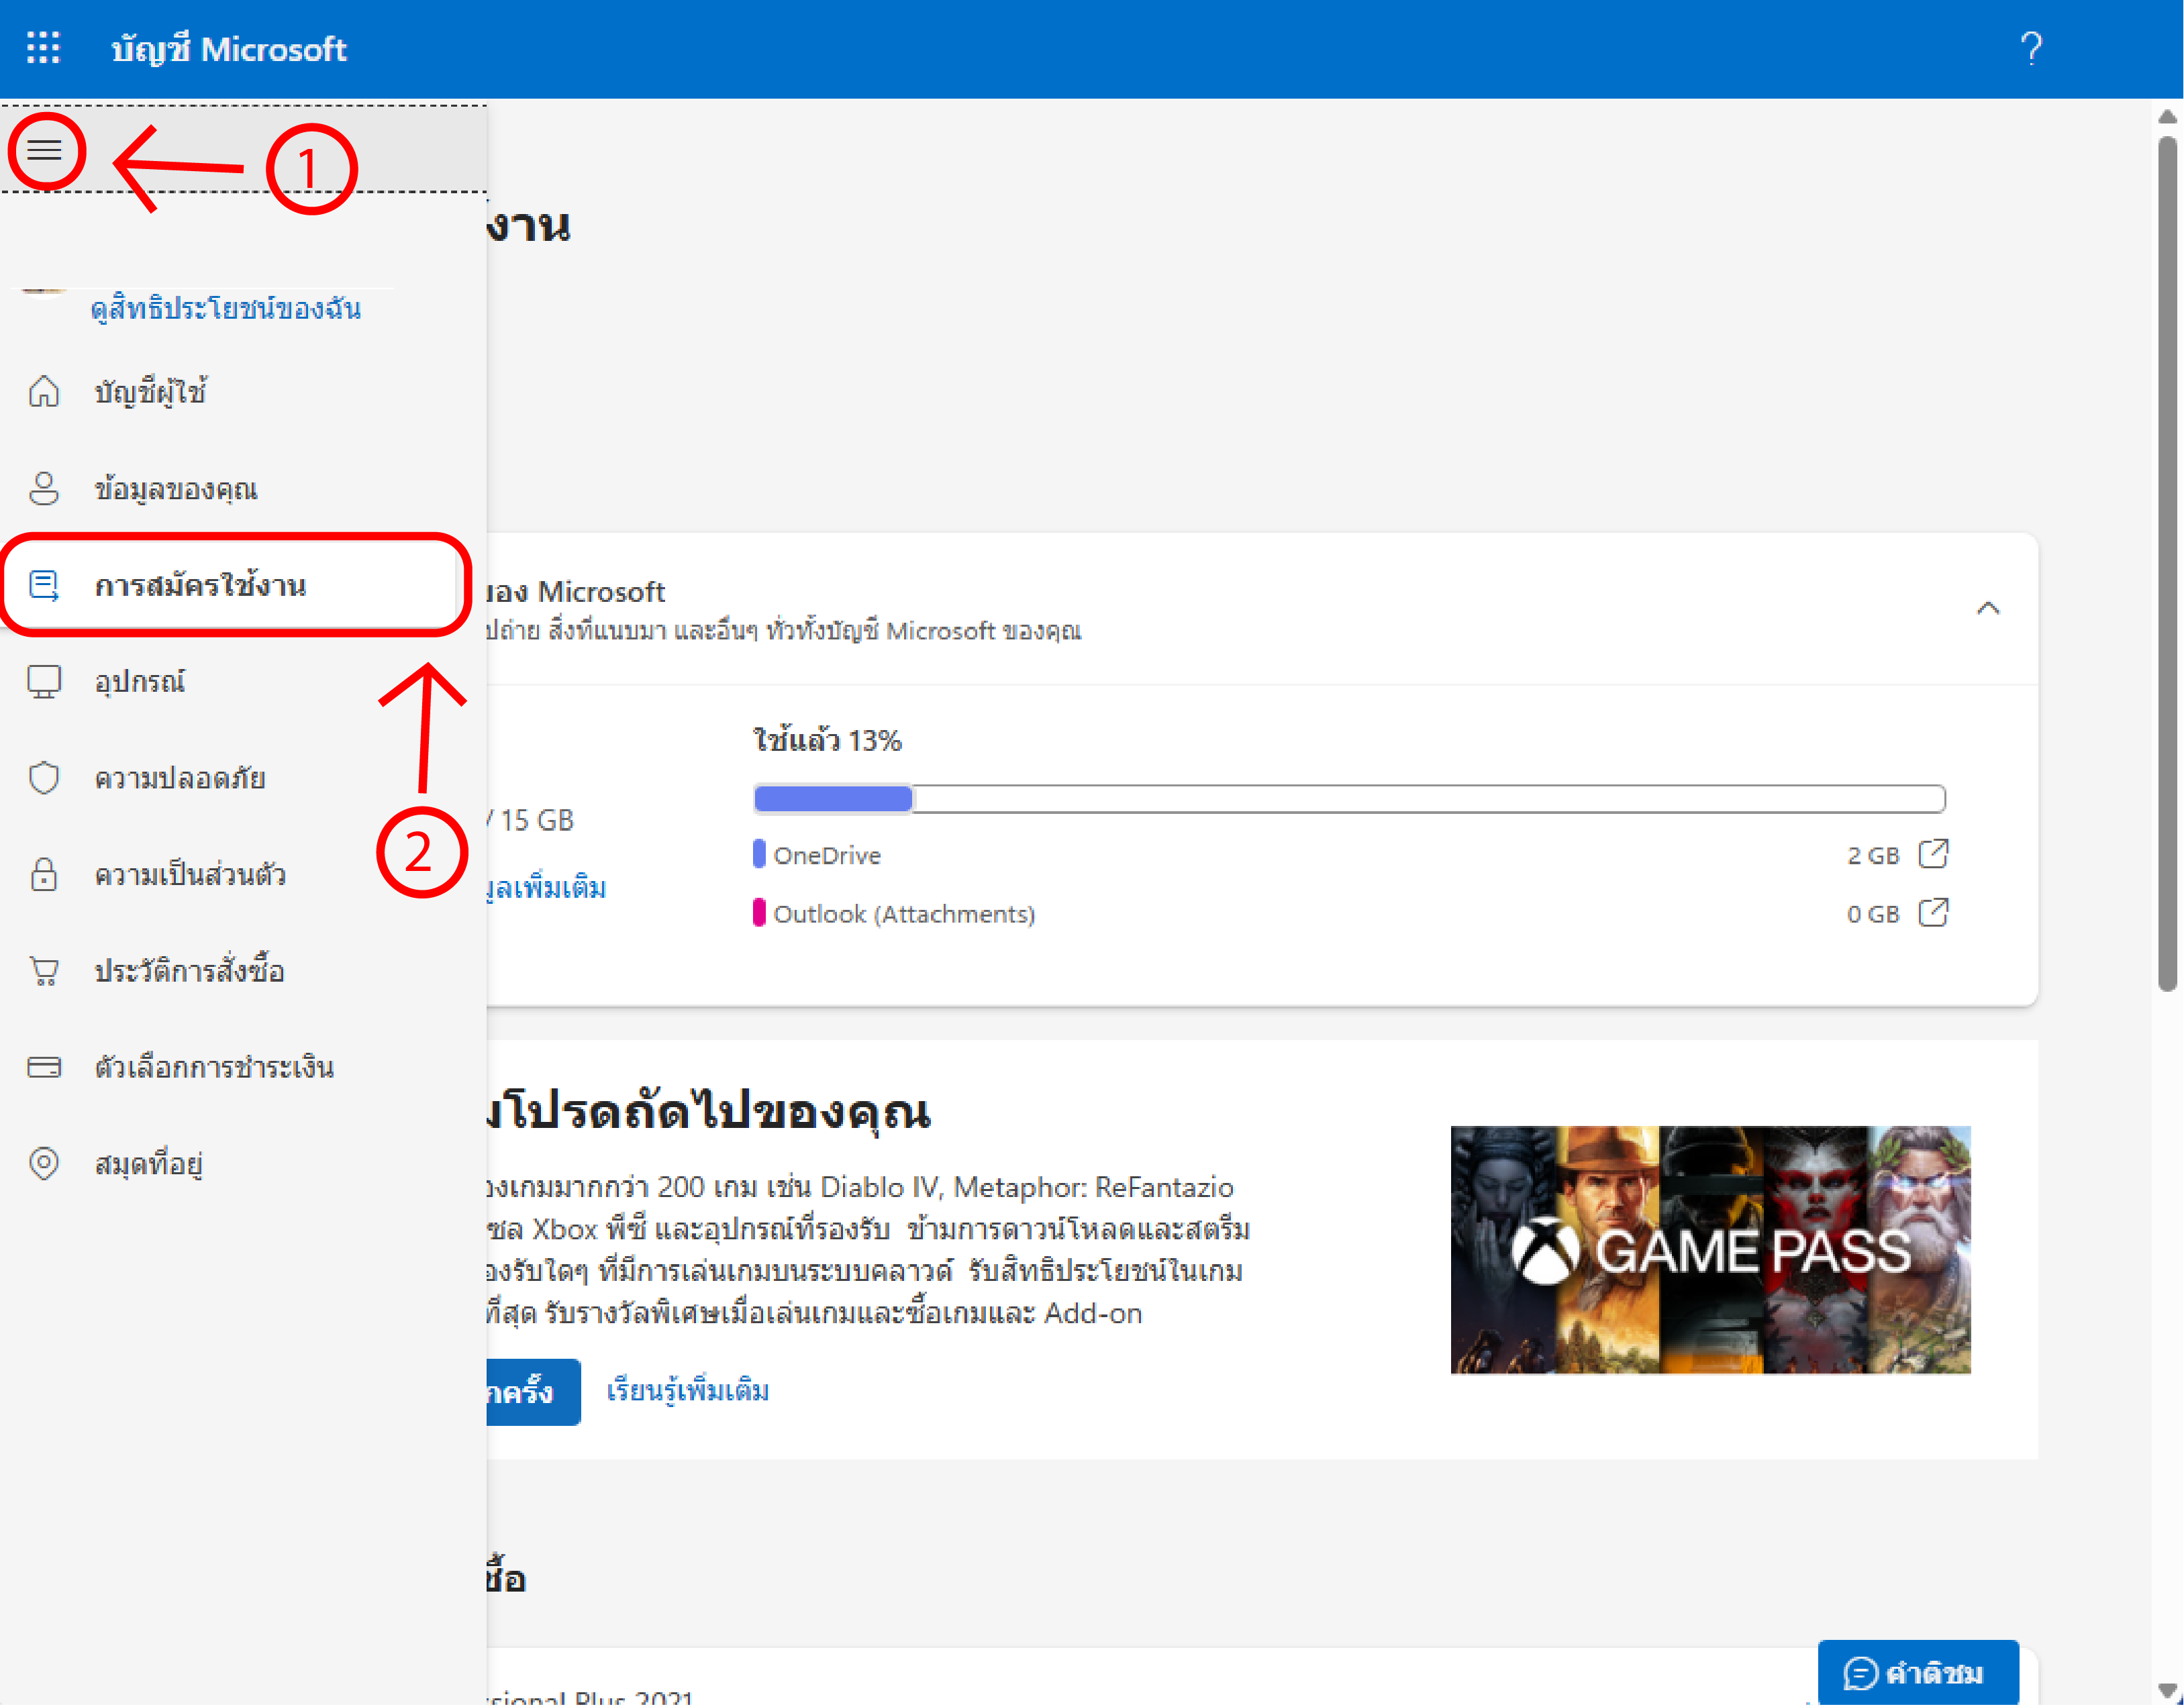Collapse the Microsoft storage card chevron
Viewport: 2184px width, 1705px height.
(x=1988, y=608)
